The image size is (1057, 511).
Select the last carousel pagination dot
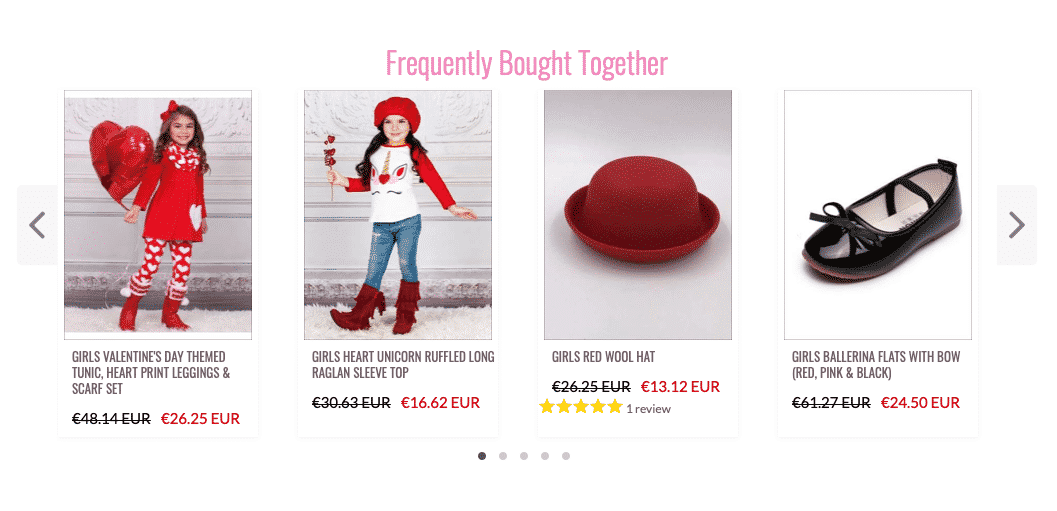566,456
